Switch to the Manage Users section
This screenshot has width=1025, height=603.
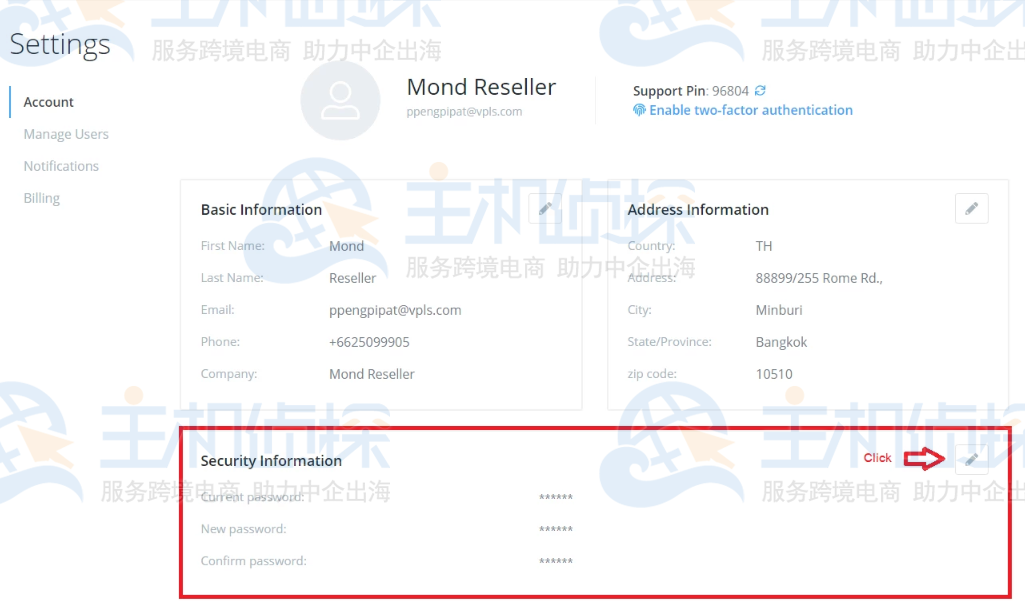coord(65,134)
